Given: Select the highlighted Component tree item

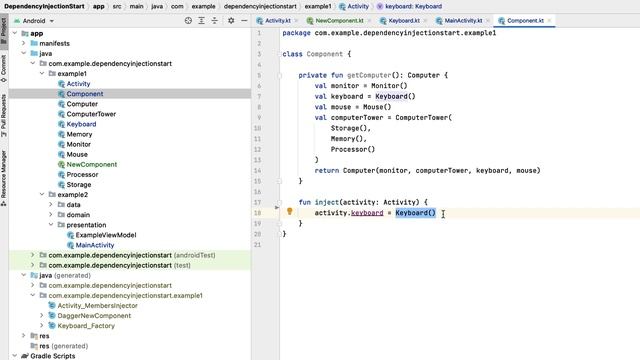Looking at the screenshot, I should (130, 94).
